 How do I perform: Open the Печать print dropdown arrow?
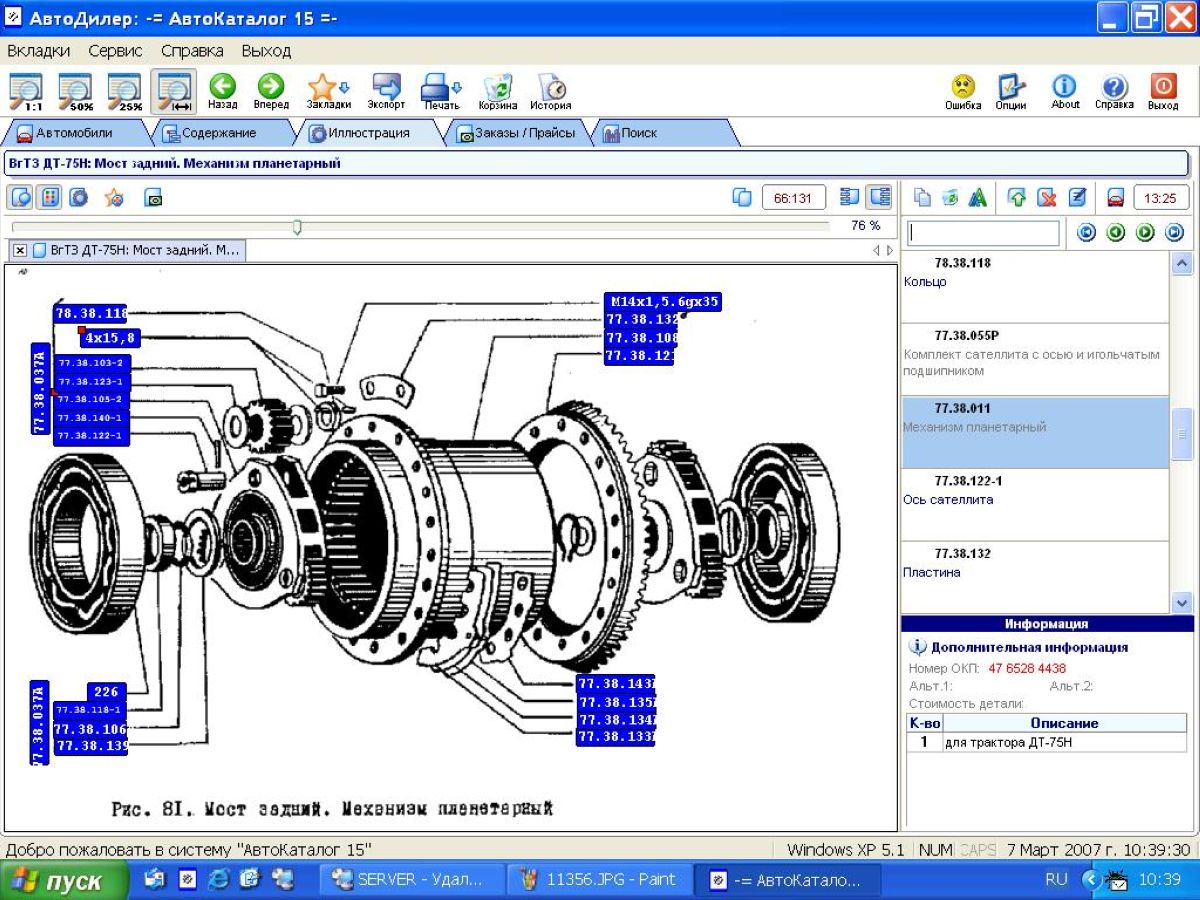coord(458,87)
